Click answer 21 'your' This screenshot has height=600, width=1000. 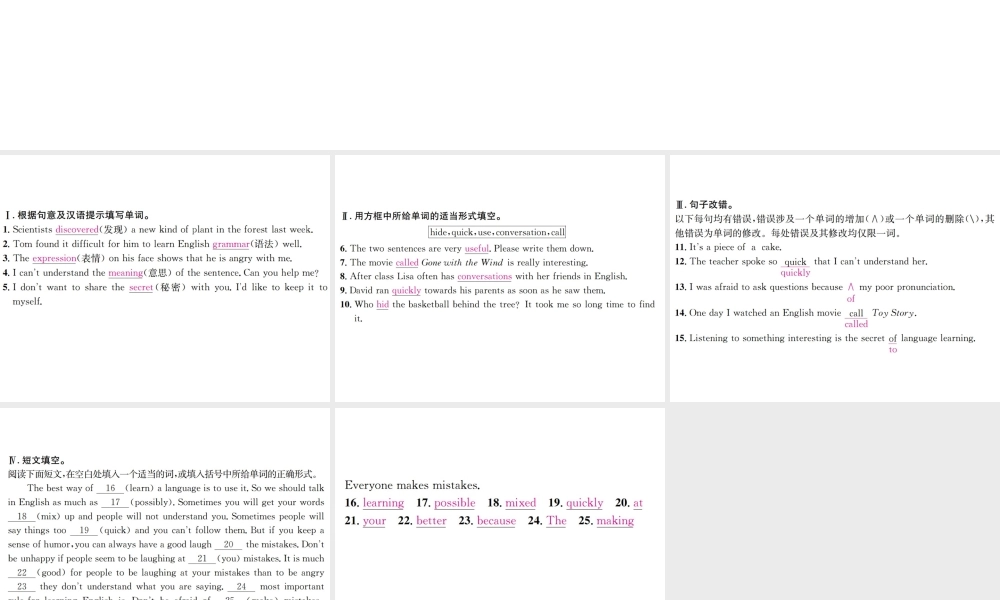(x=374, y=521)
